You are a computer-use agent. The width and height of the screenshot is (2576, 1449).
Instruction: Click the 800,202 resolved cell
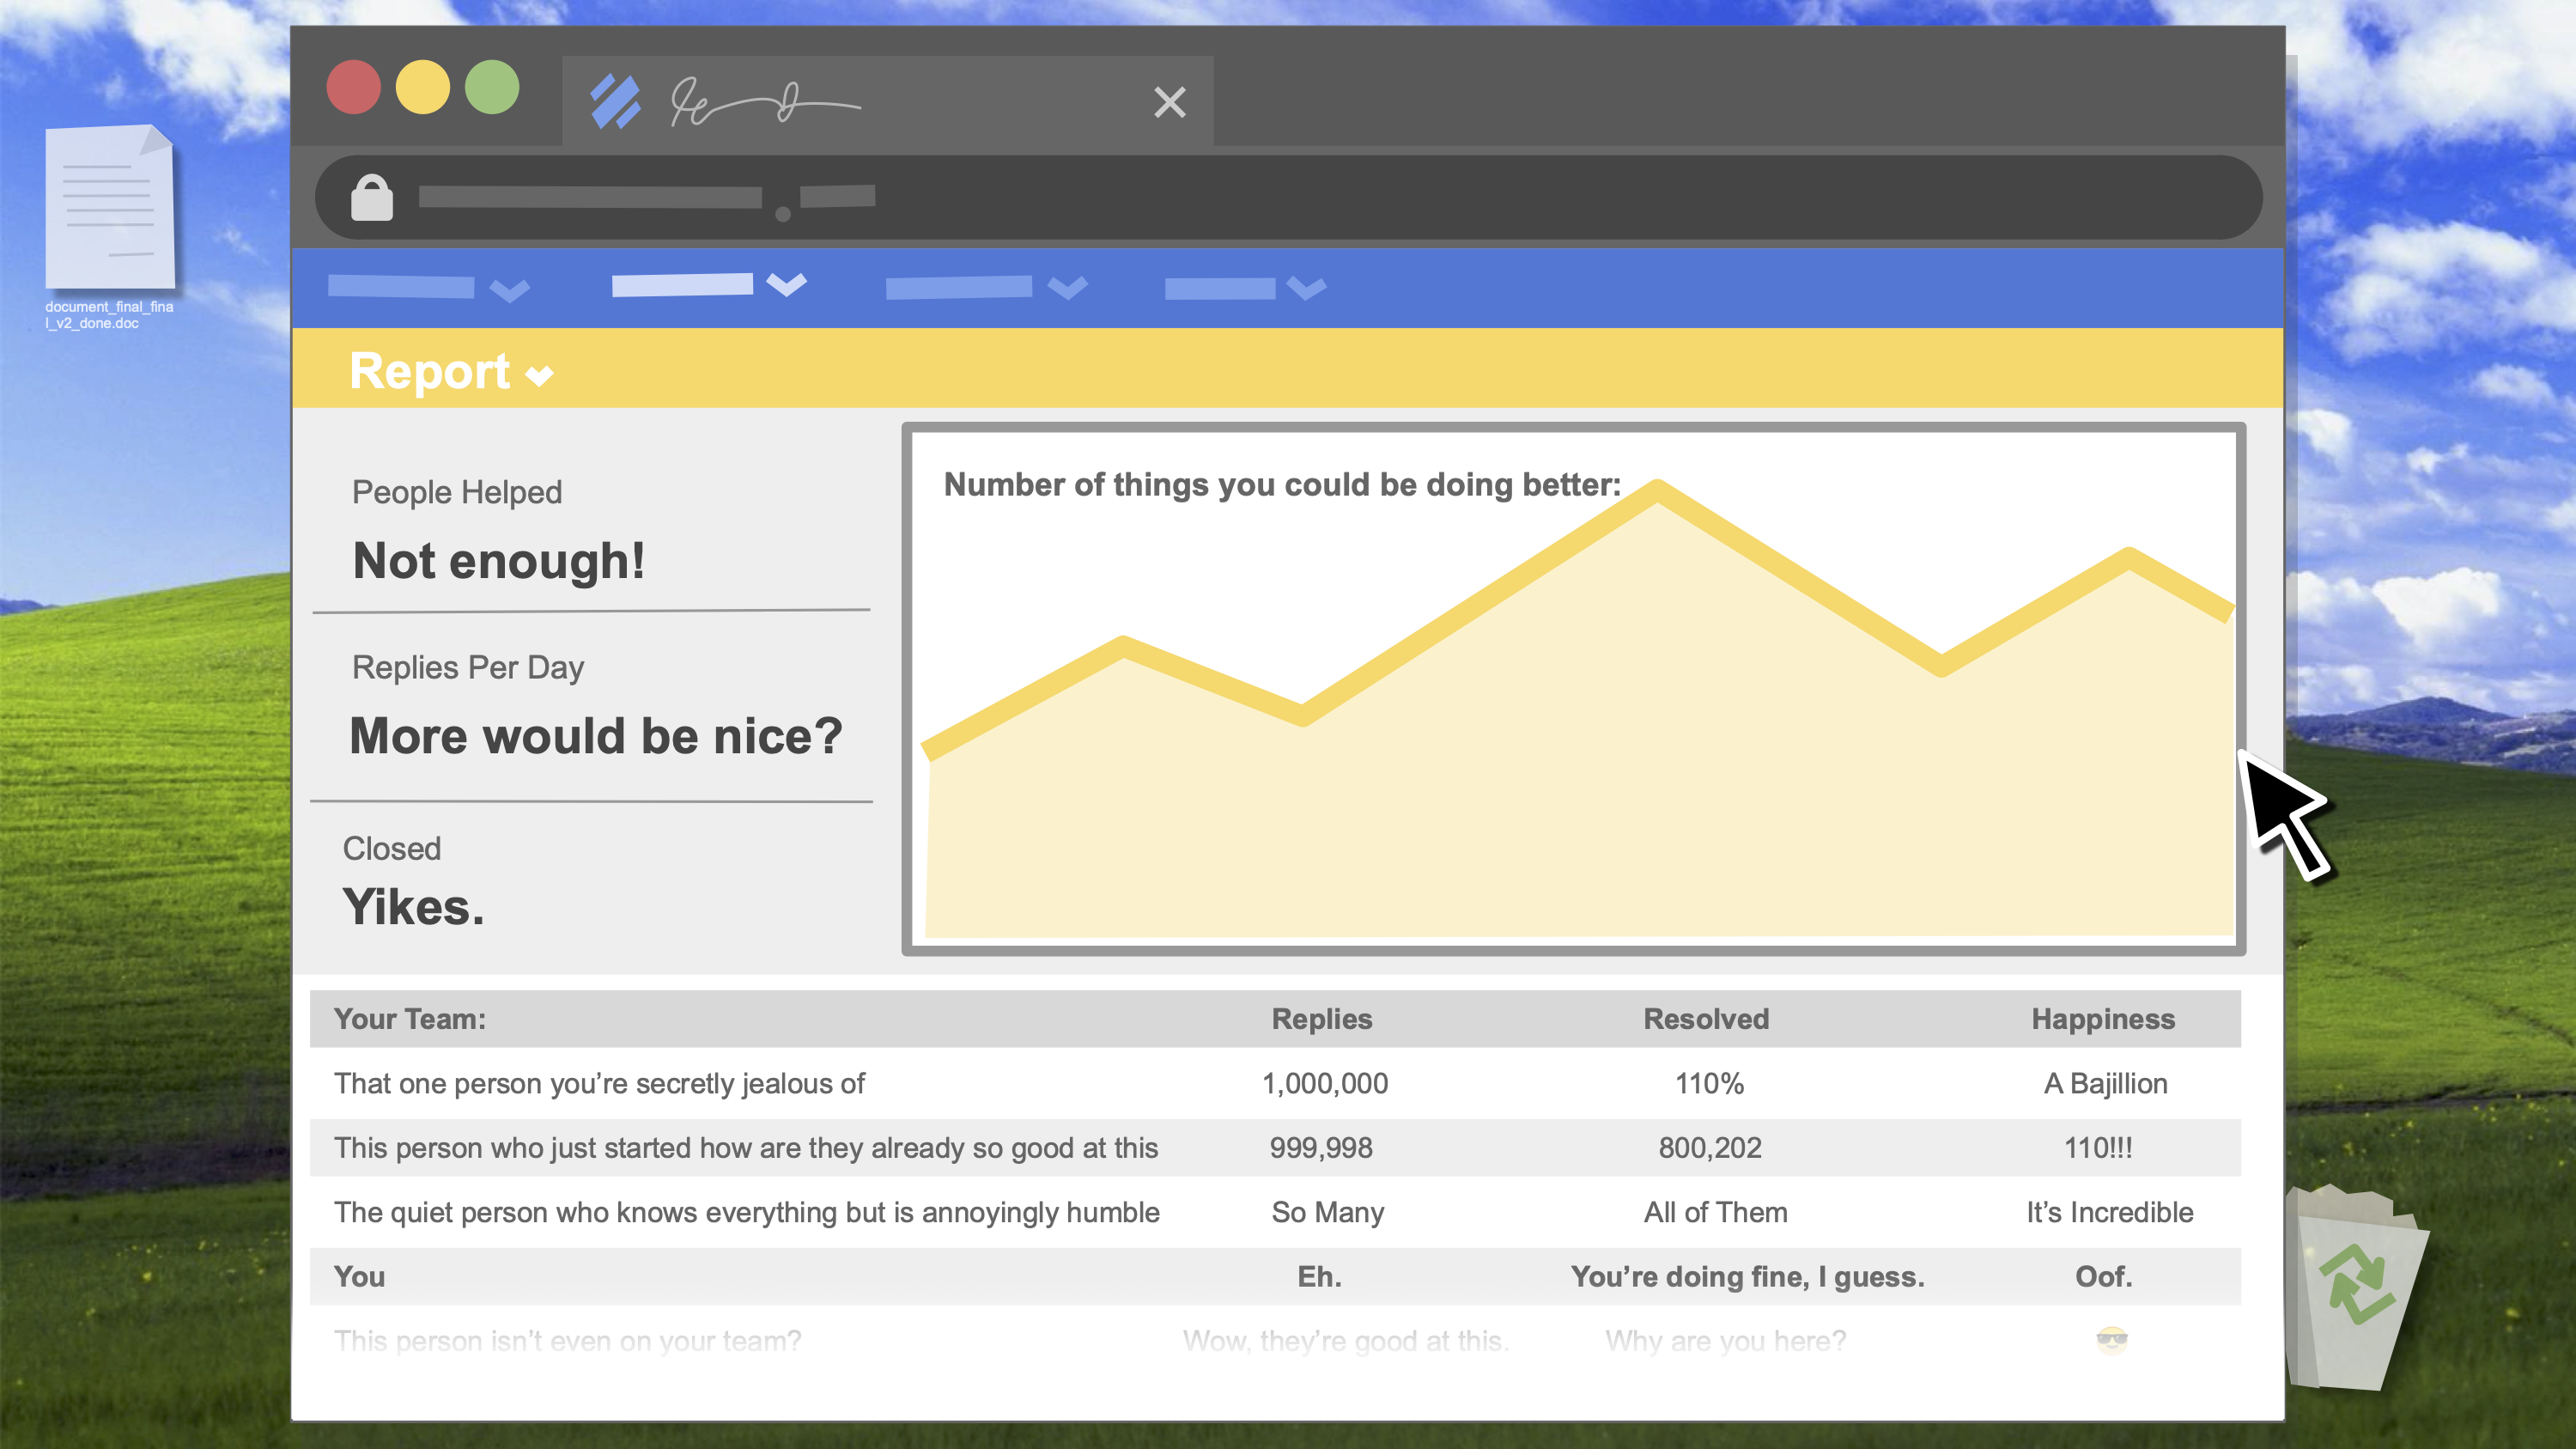[1710, 1148]
